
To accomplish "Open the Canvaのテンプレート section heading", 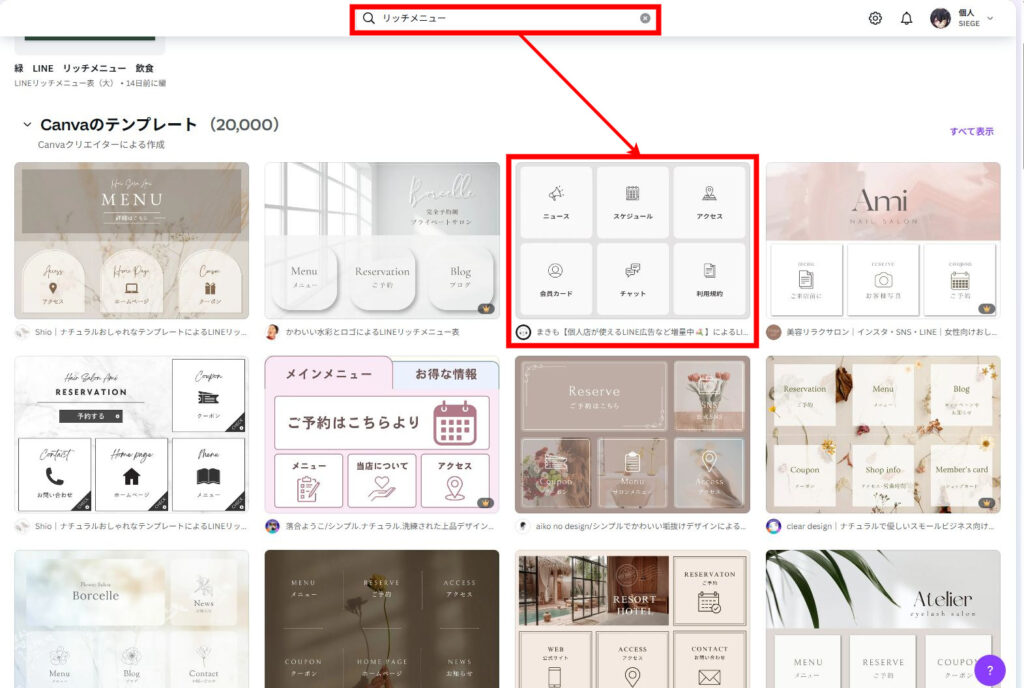I will pos(118,125).
